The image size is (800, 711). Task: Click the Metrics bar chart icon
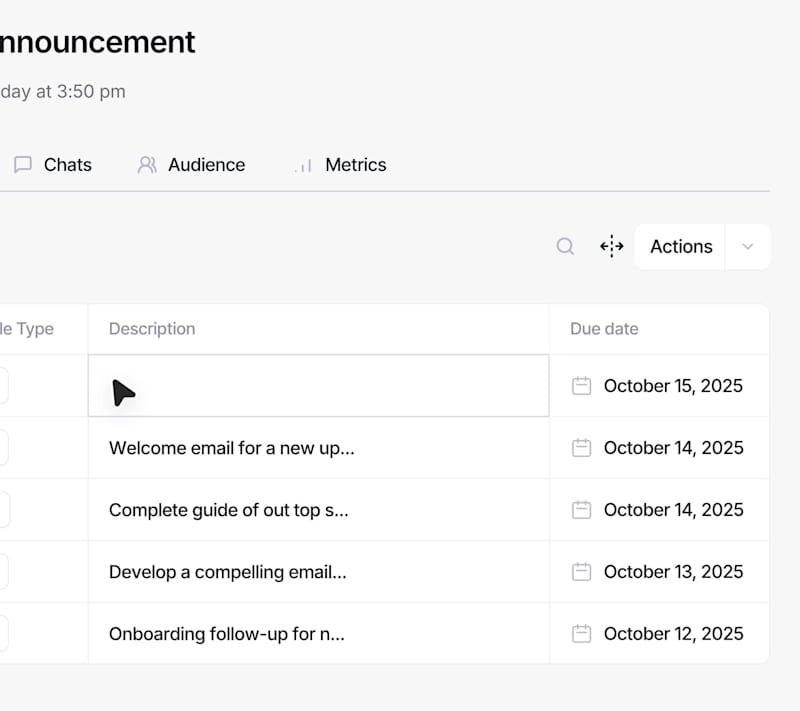(304, 166)
